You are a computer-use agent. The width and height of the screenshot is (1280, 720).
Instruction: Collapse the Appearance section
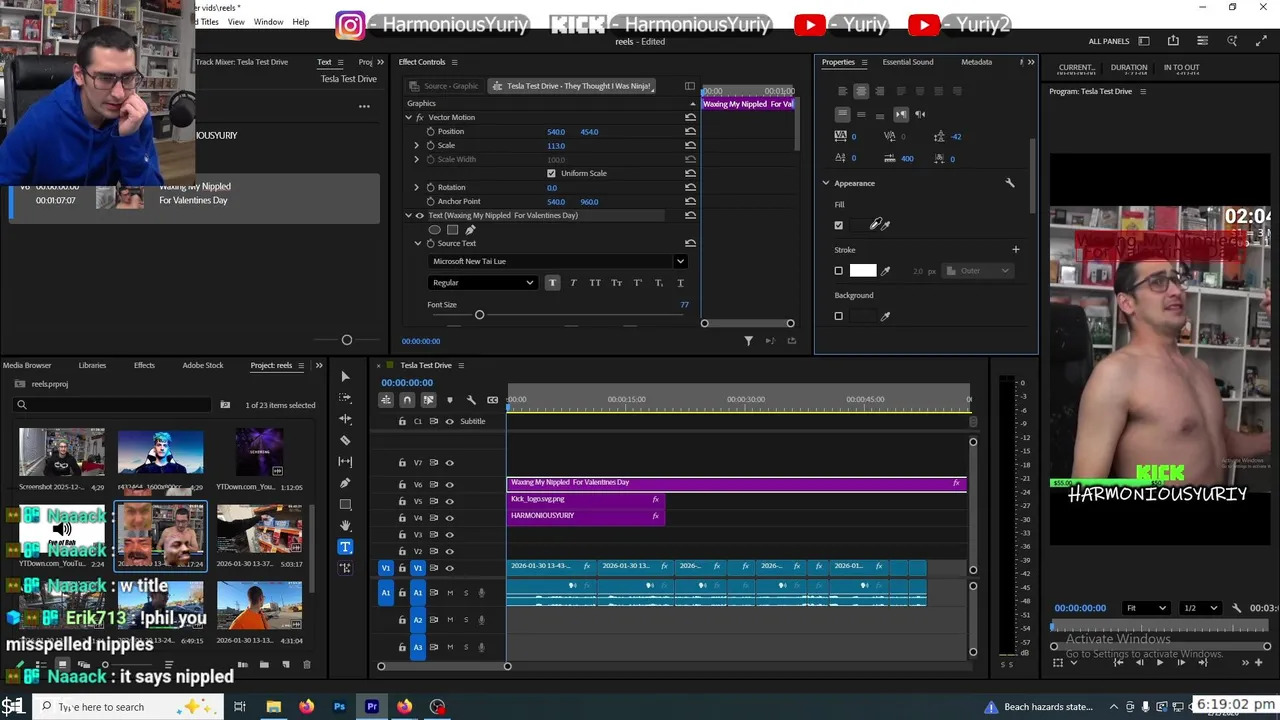(x=826, y=183)
